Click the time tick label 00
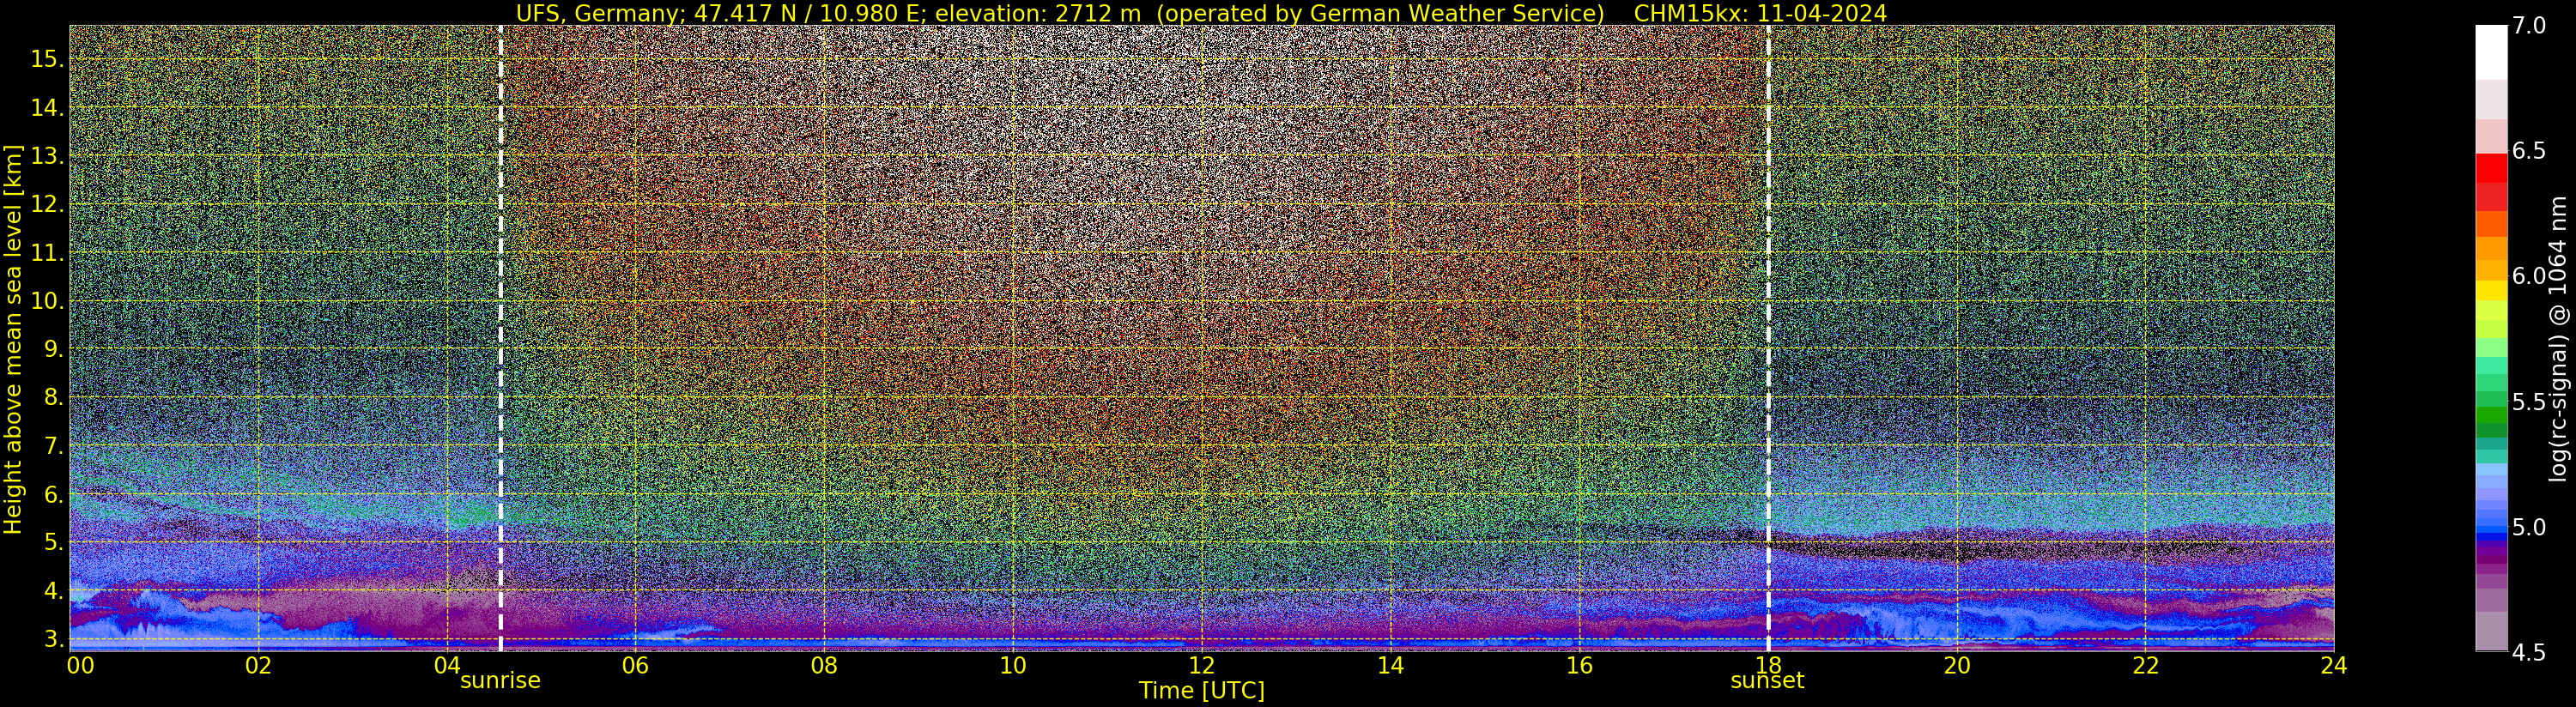 [80, 665]
